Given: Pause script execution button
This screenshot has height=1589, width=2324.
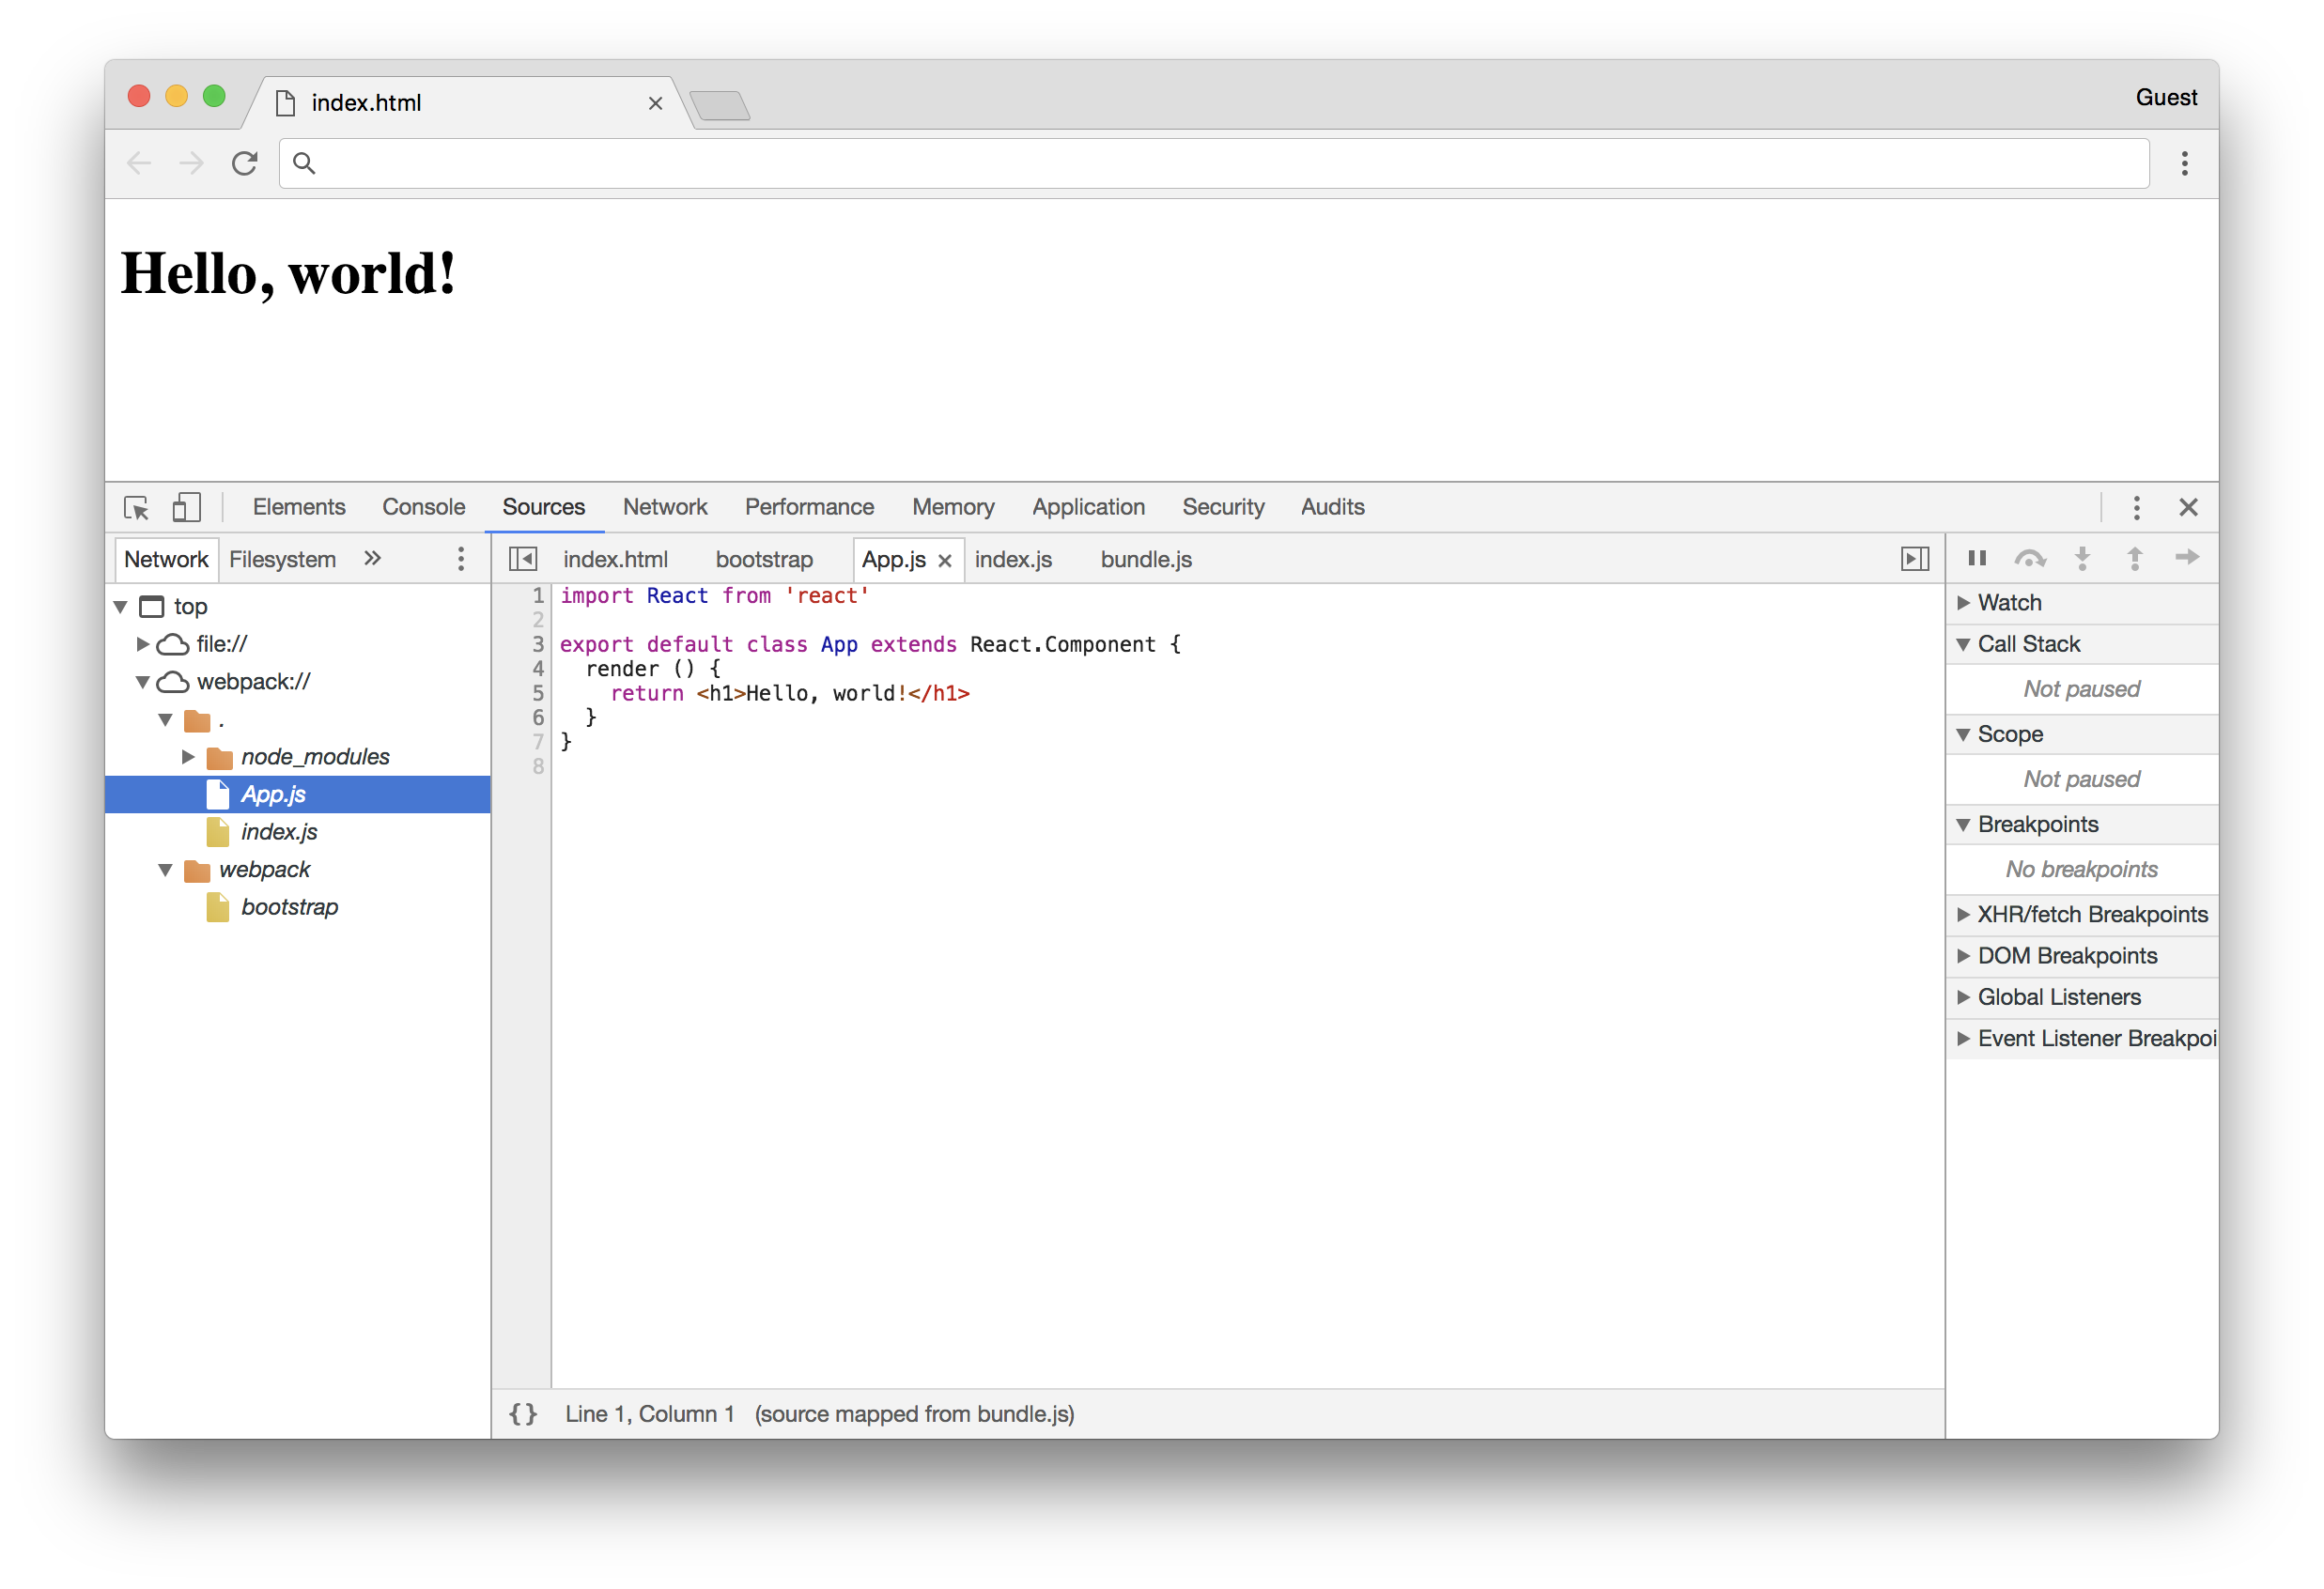Looking at the screenshot, I should click(x=1977, y=558).
